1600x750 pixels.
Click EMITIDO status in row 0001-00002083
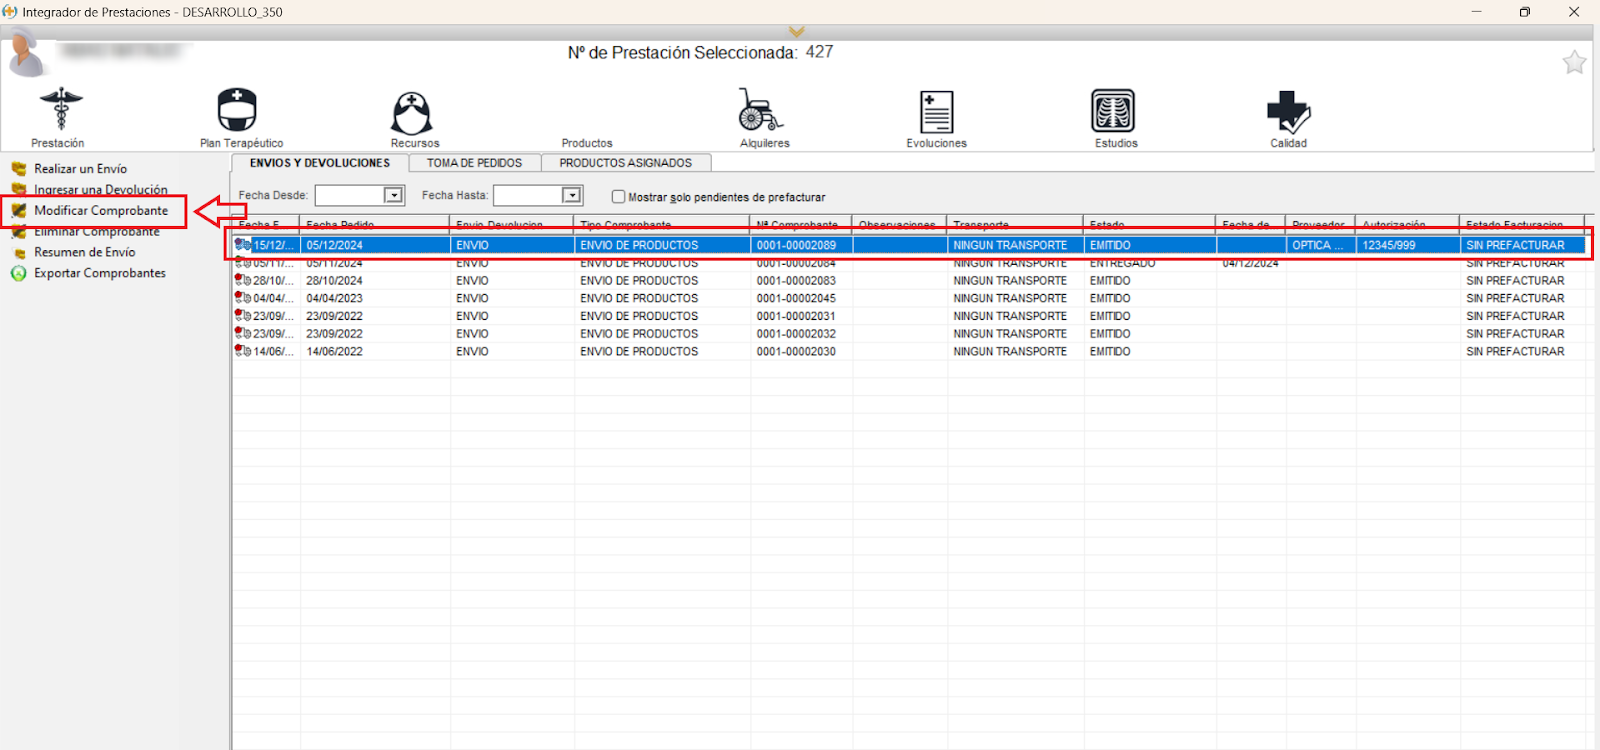click(1110, 281)
